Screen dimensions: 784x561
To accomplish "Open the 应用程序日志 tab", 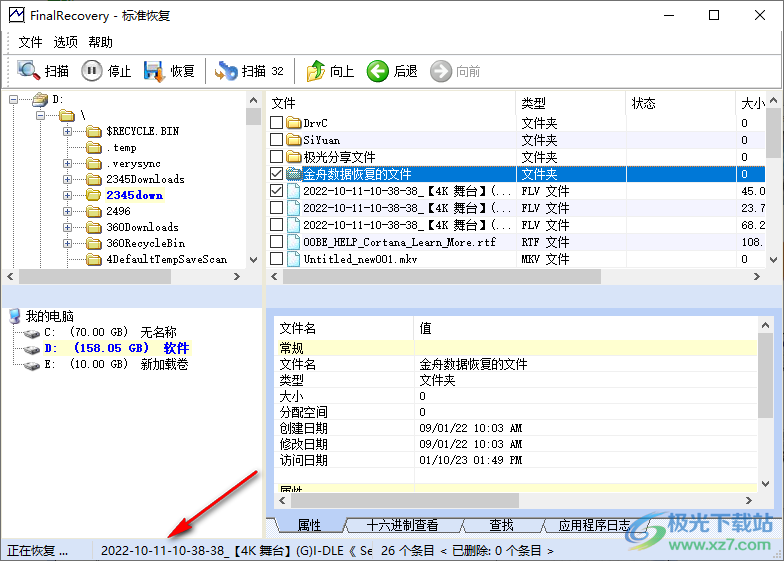I will point(594,525).
